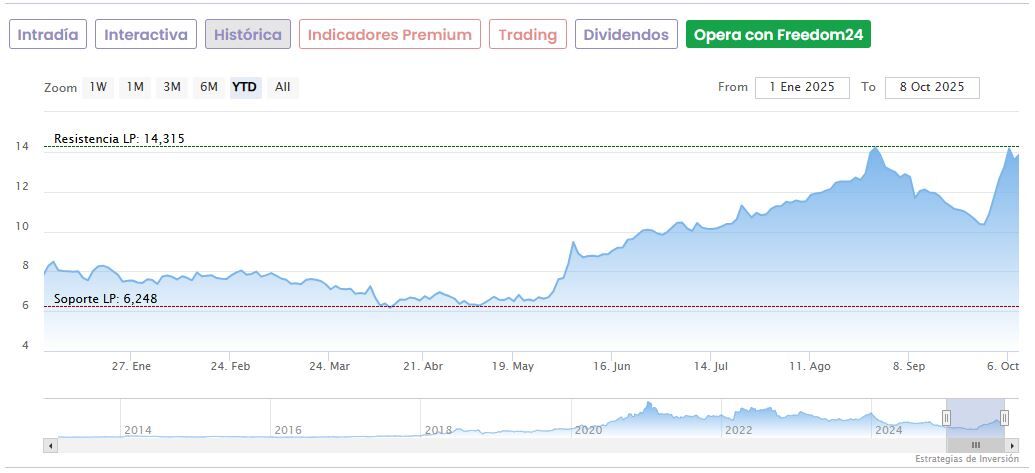This screenshot has height=473, width=1035.
Task: Open Indicadores Premium tab
Action: click(x=389, y=34)
